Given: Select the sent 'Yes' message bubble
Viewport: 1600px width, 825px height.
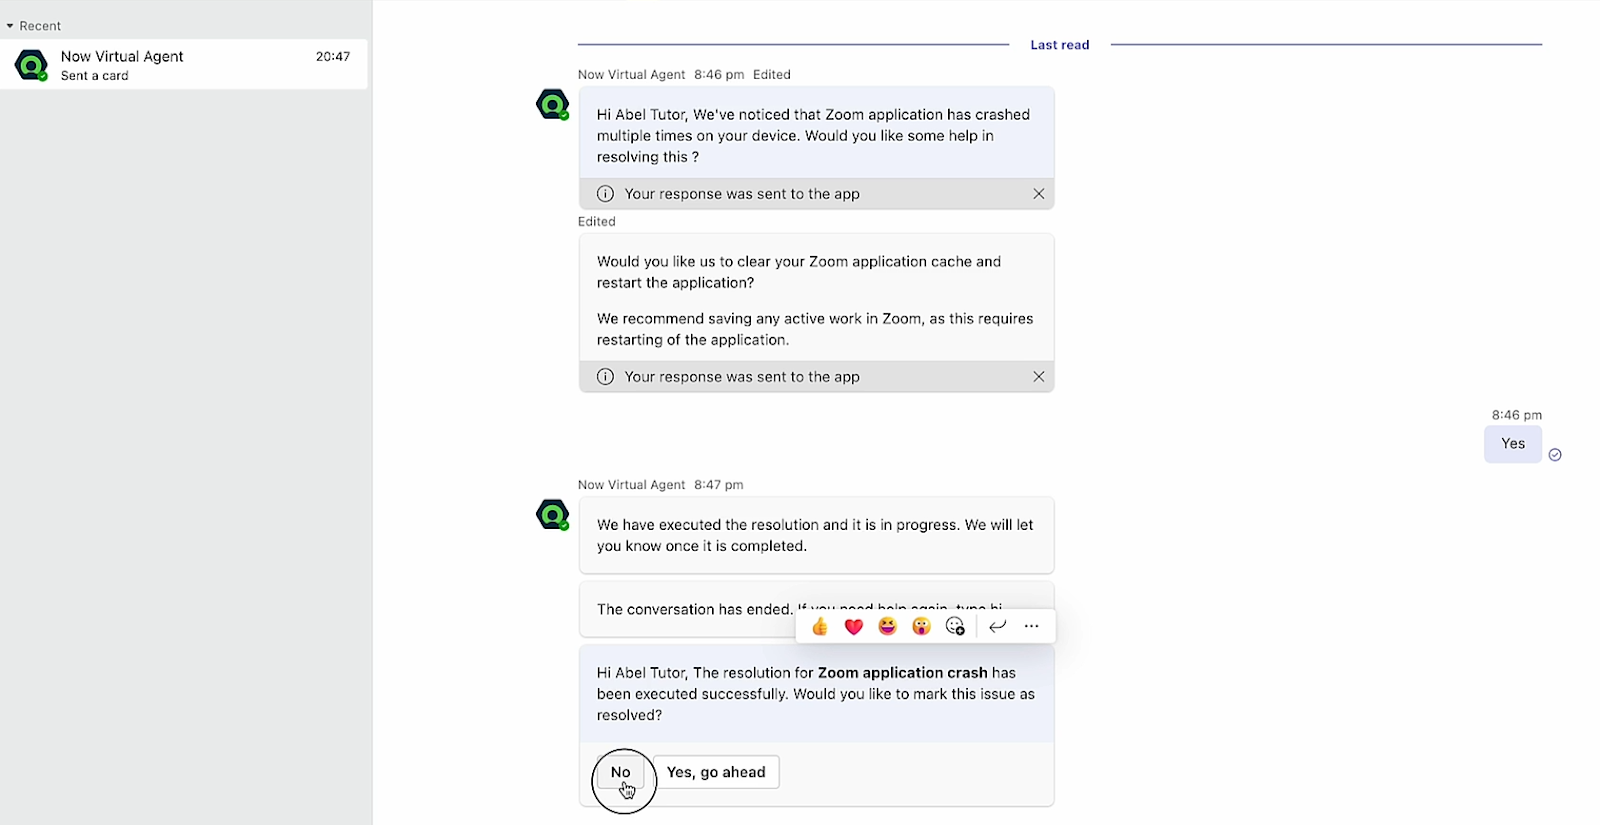Looking at the screenshot, I should point(1512,444).
